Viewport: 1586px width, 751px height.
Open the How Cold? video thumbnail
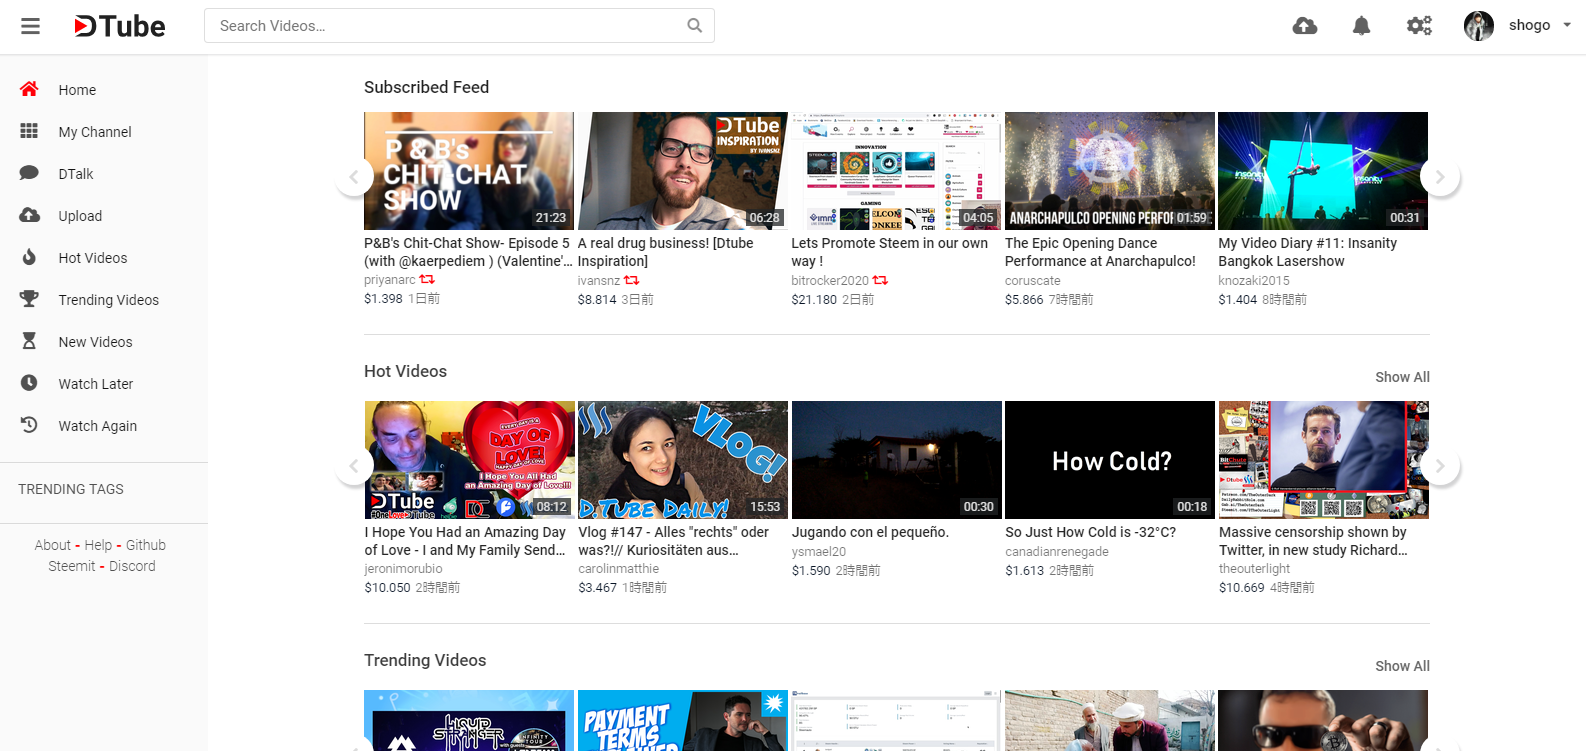point(1110,460)
